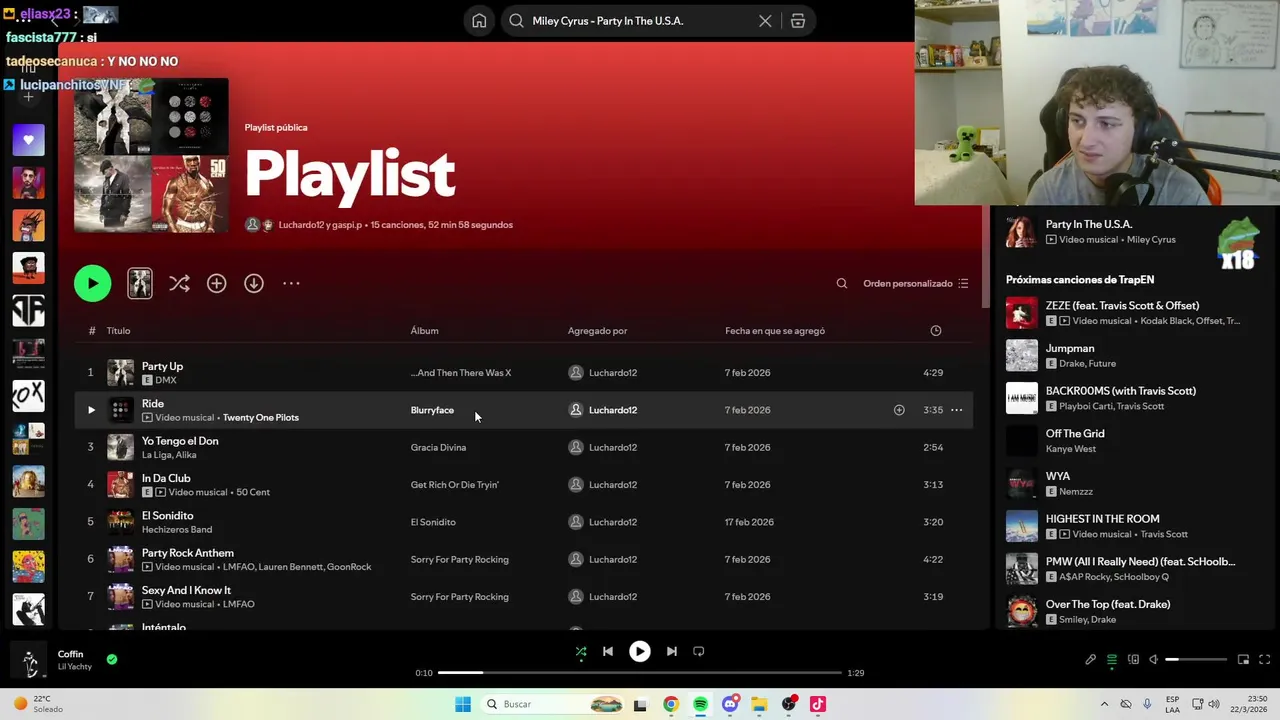Click the taskbar Buscar search box
Viewport: 1280px width, 720px height.
553,704
